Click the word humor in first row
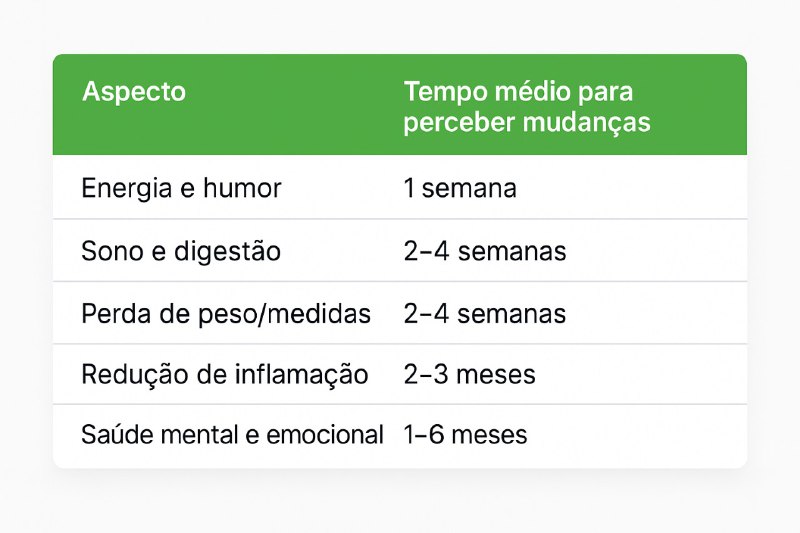Screen dimensions: 800x533 coord(242,188)
